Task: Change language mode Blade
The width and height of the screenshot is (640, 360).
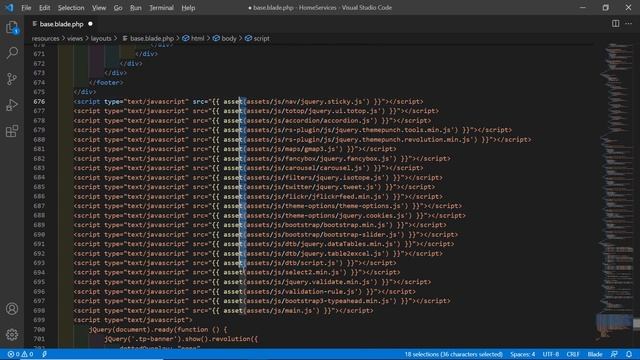Action: click(x=595, y=354)
